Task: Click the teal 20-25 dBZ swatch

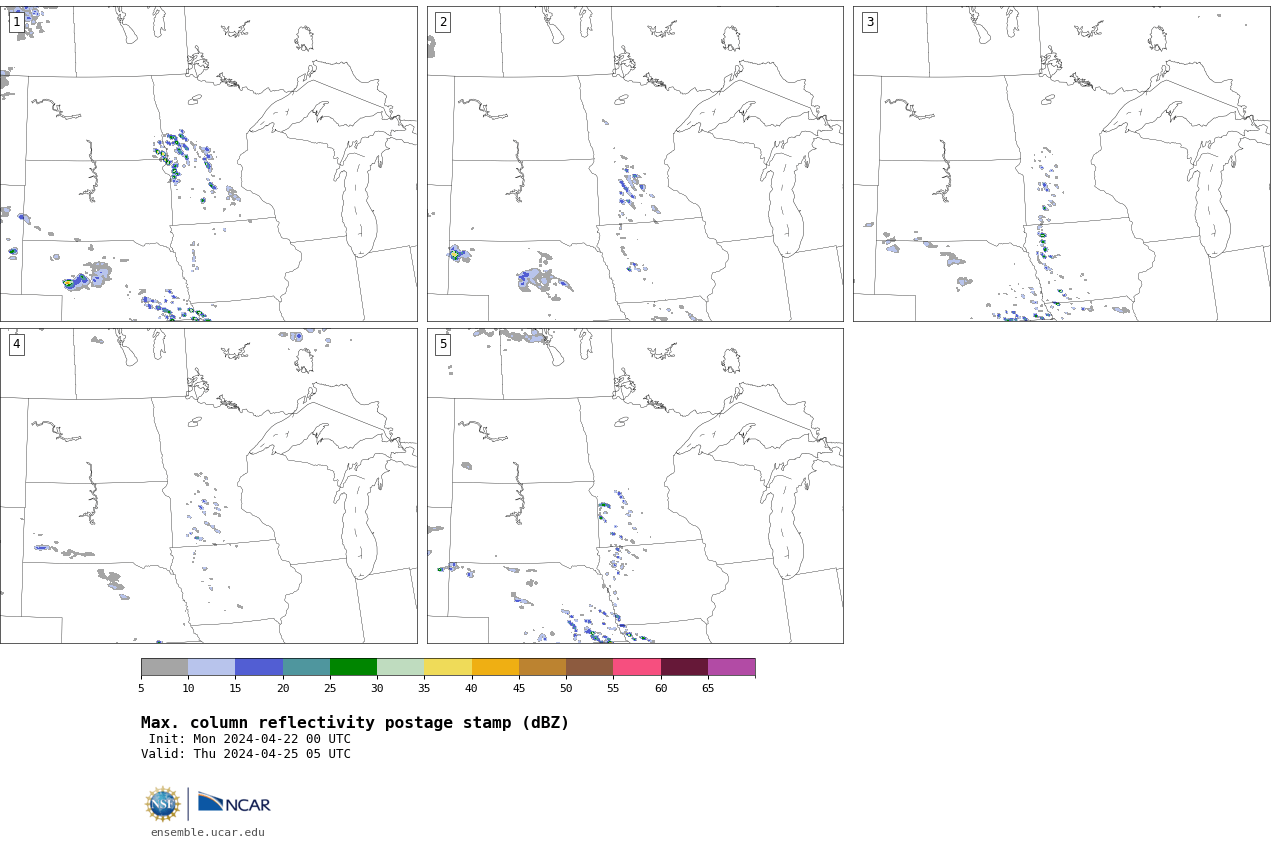Action: [306, 667]
